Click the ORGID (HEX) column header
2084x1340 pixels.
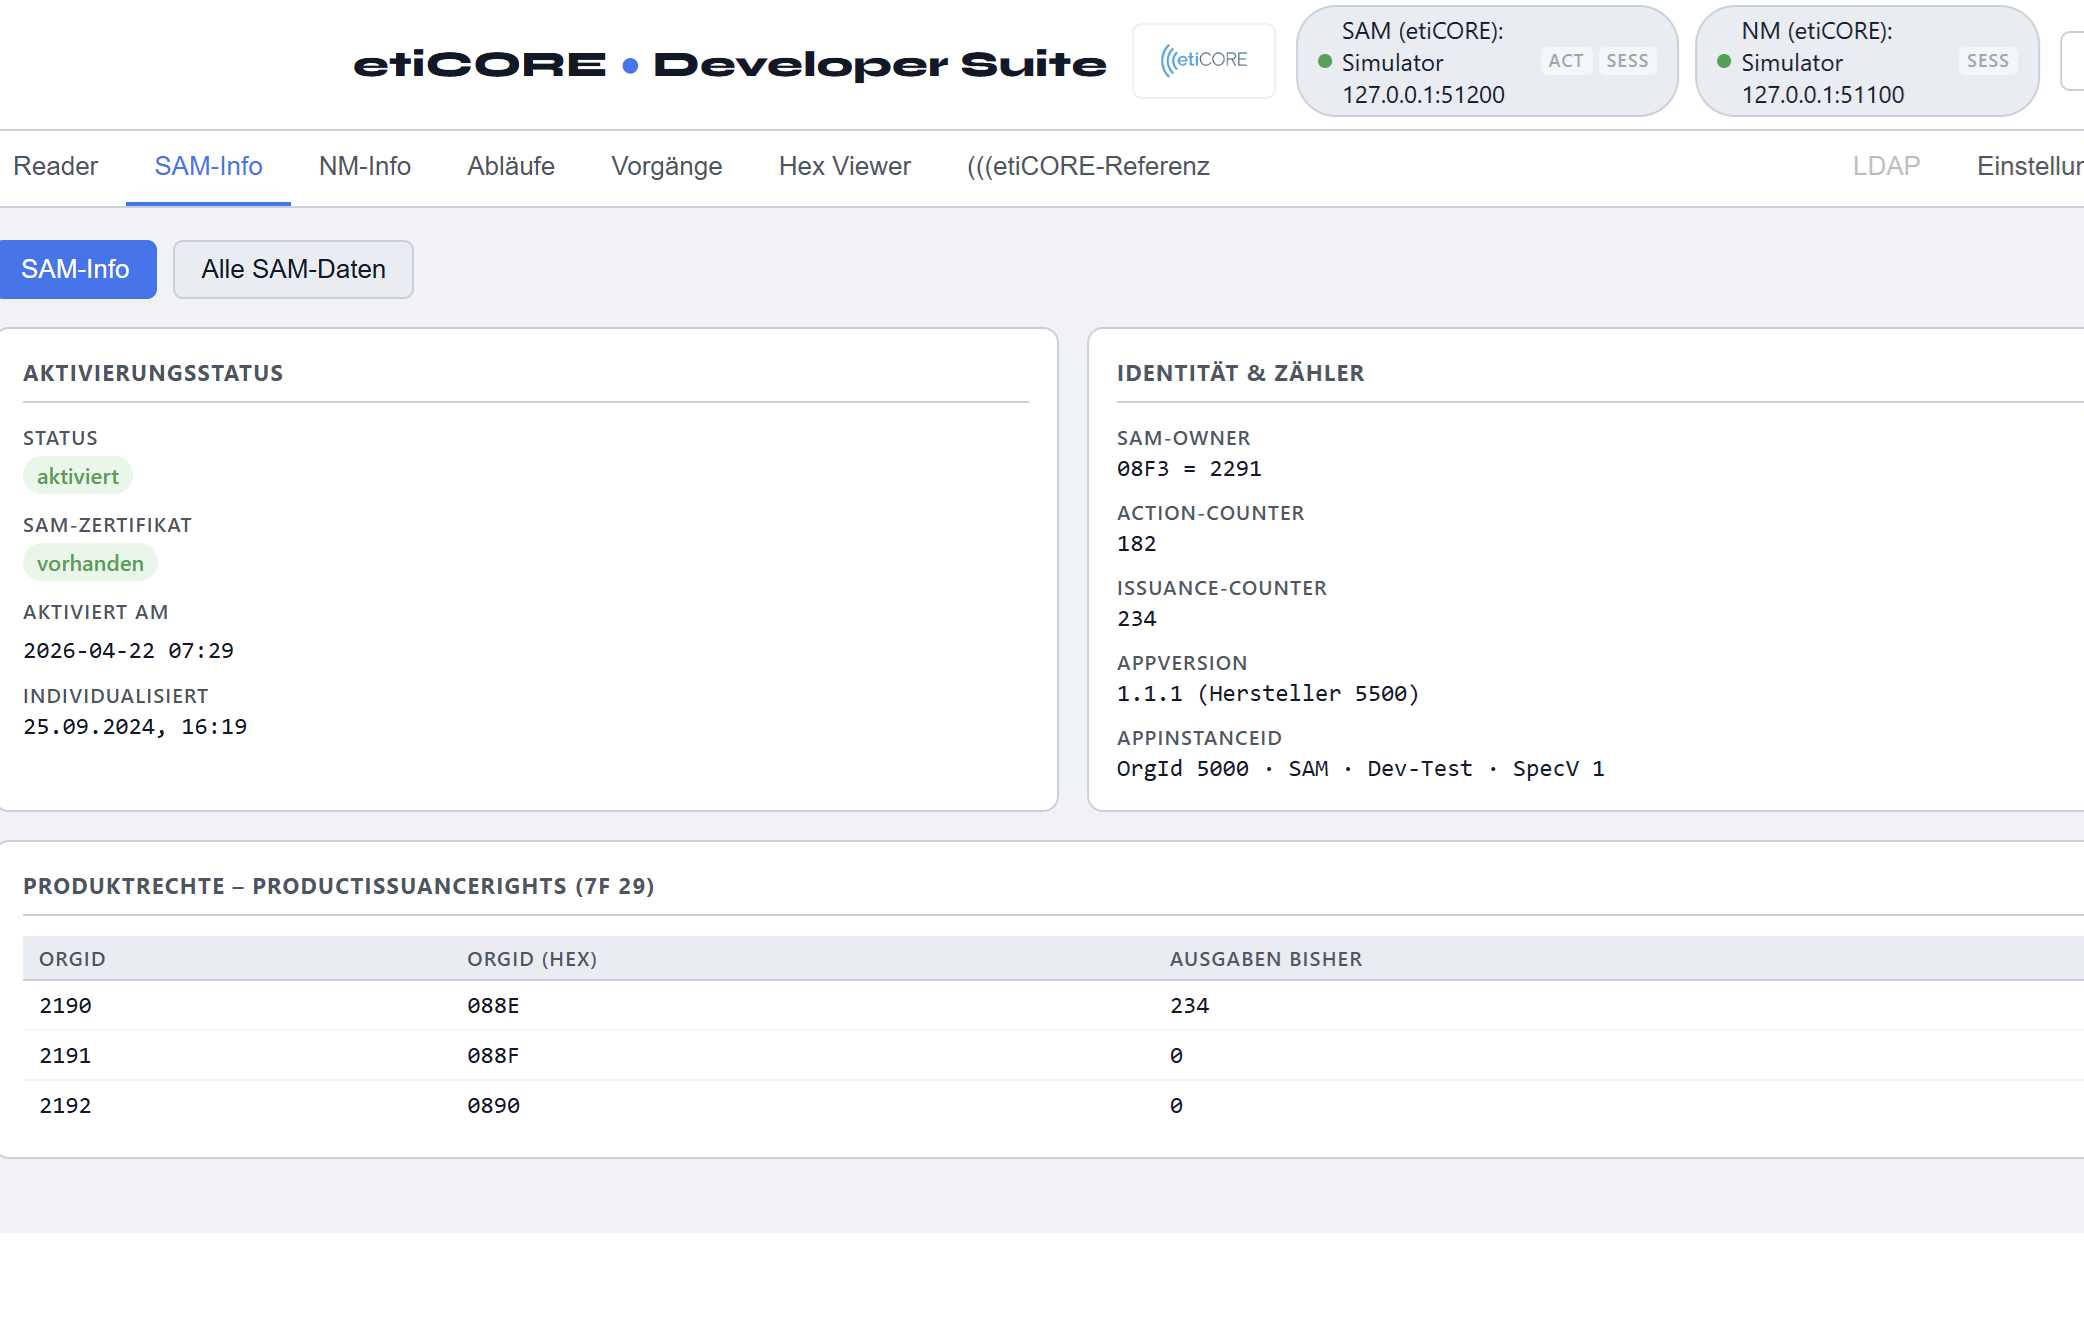click(532, 959)
